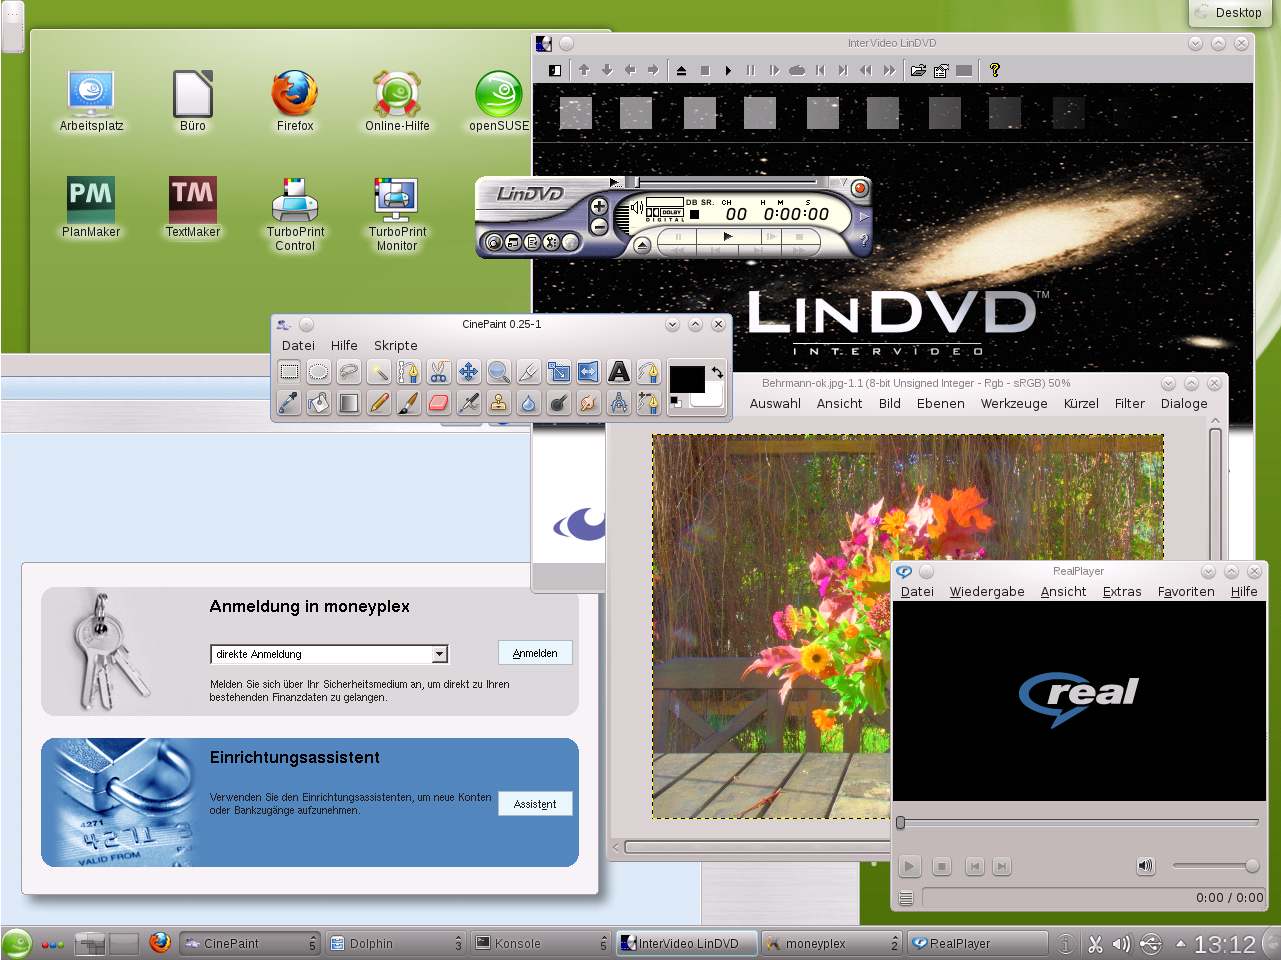Select the intelligent scissors tool in CinePaint

coord(439,372)
